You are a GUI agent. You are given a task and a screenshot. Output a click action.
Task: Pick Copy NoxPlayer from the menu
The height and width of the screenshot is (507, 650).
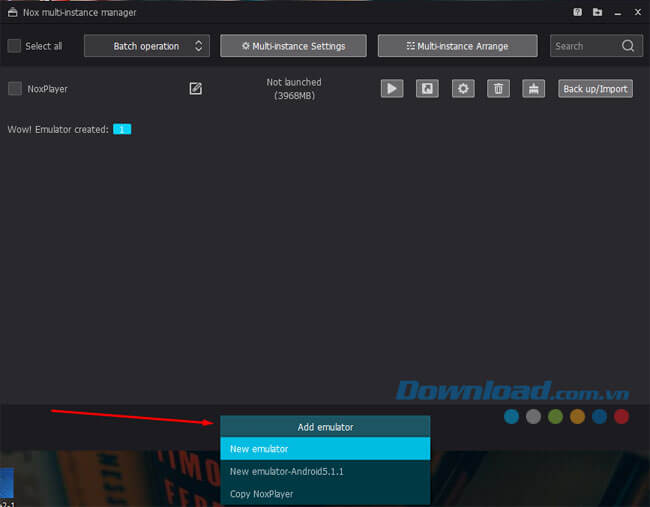(x=325, y=493)
